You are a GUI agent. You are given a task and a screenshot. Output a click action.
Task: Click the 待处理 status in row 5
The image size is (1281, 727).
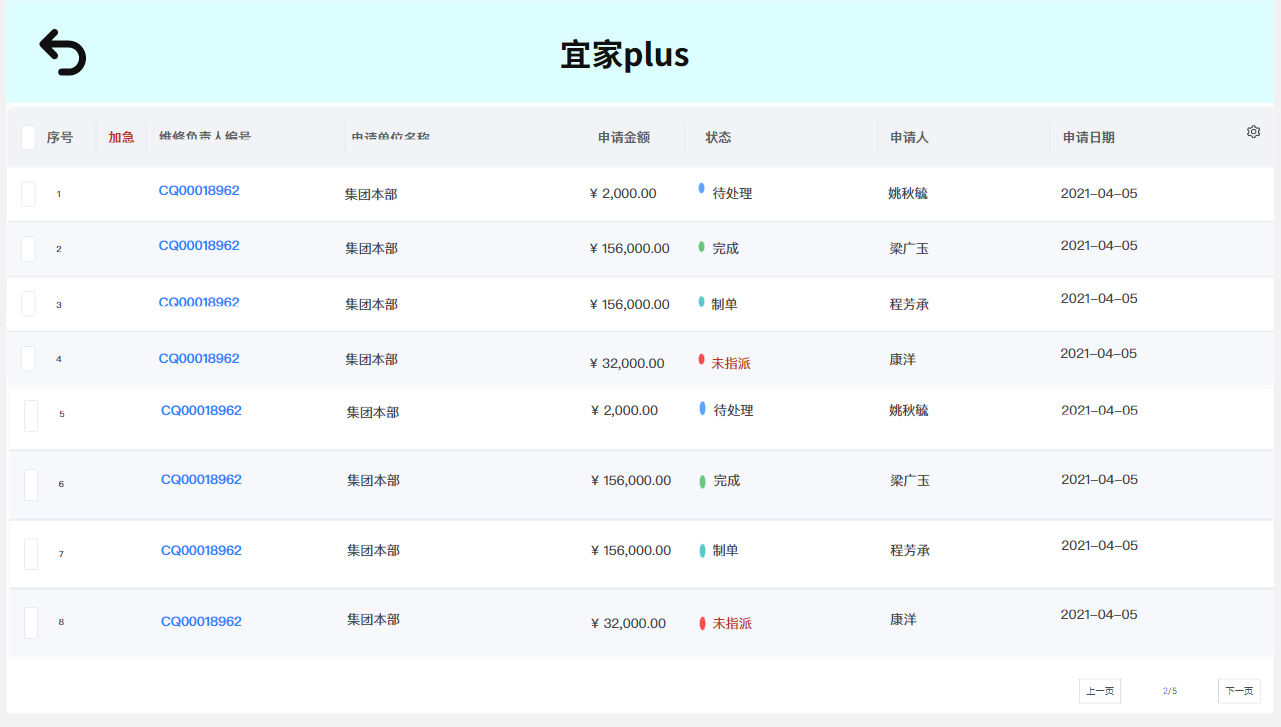[x=734, y=410]
